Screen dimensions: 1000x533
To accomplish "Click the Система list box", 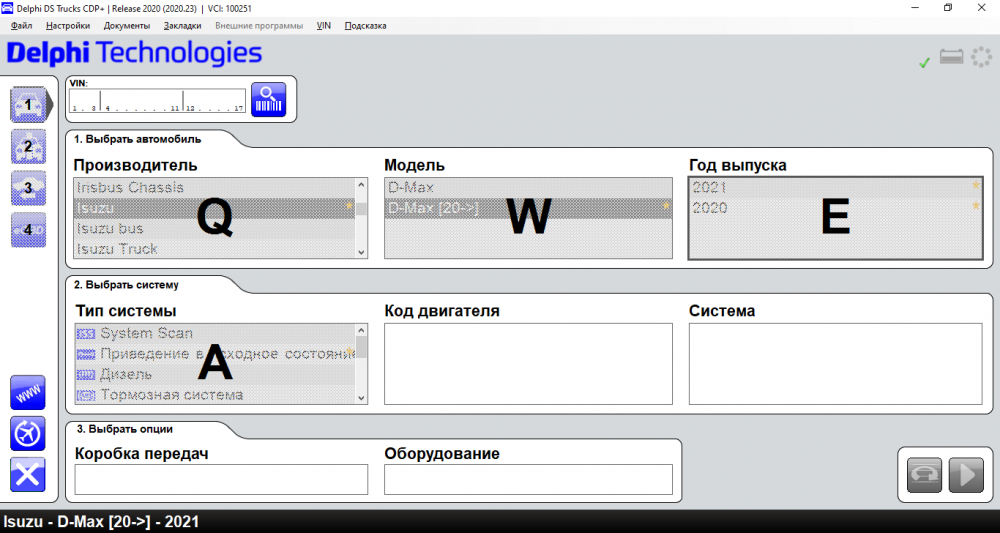I will (835, 364).
